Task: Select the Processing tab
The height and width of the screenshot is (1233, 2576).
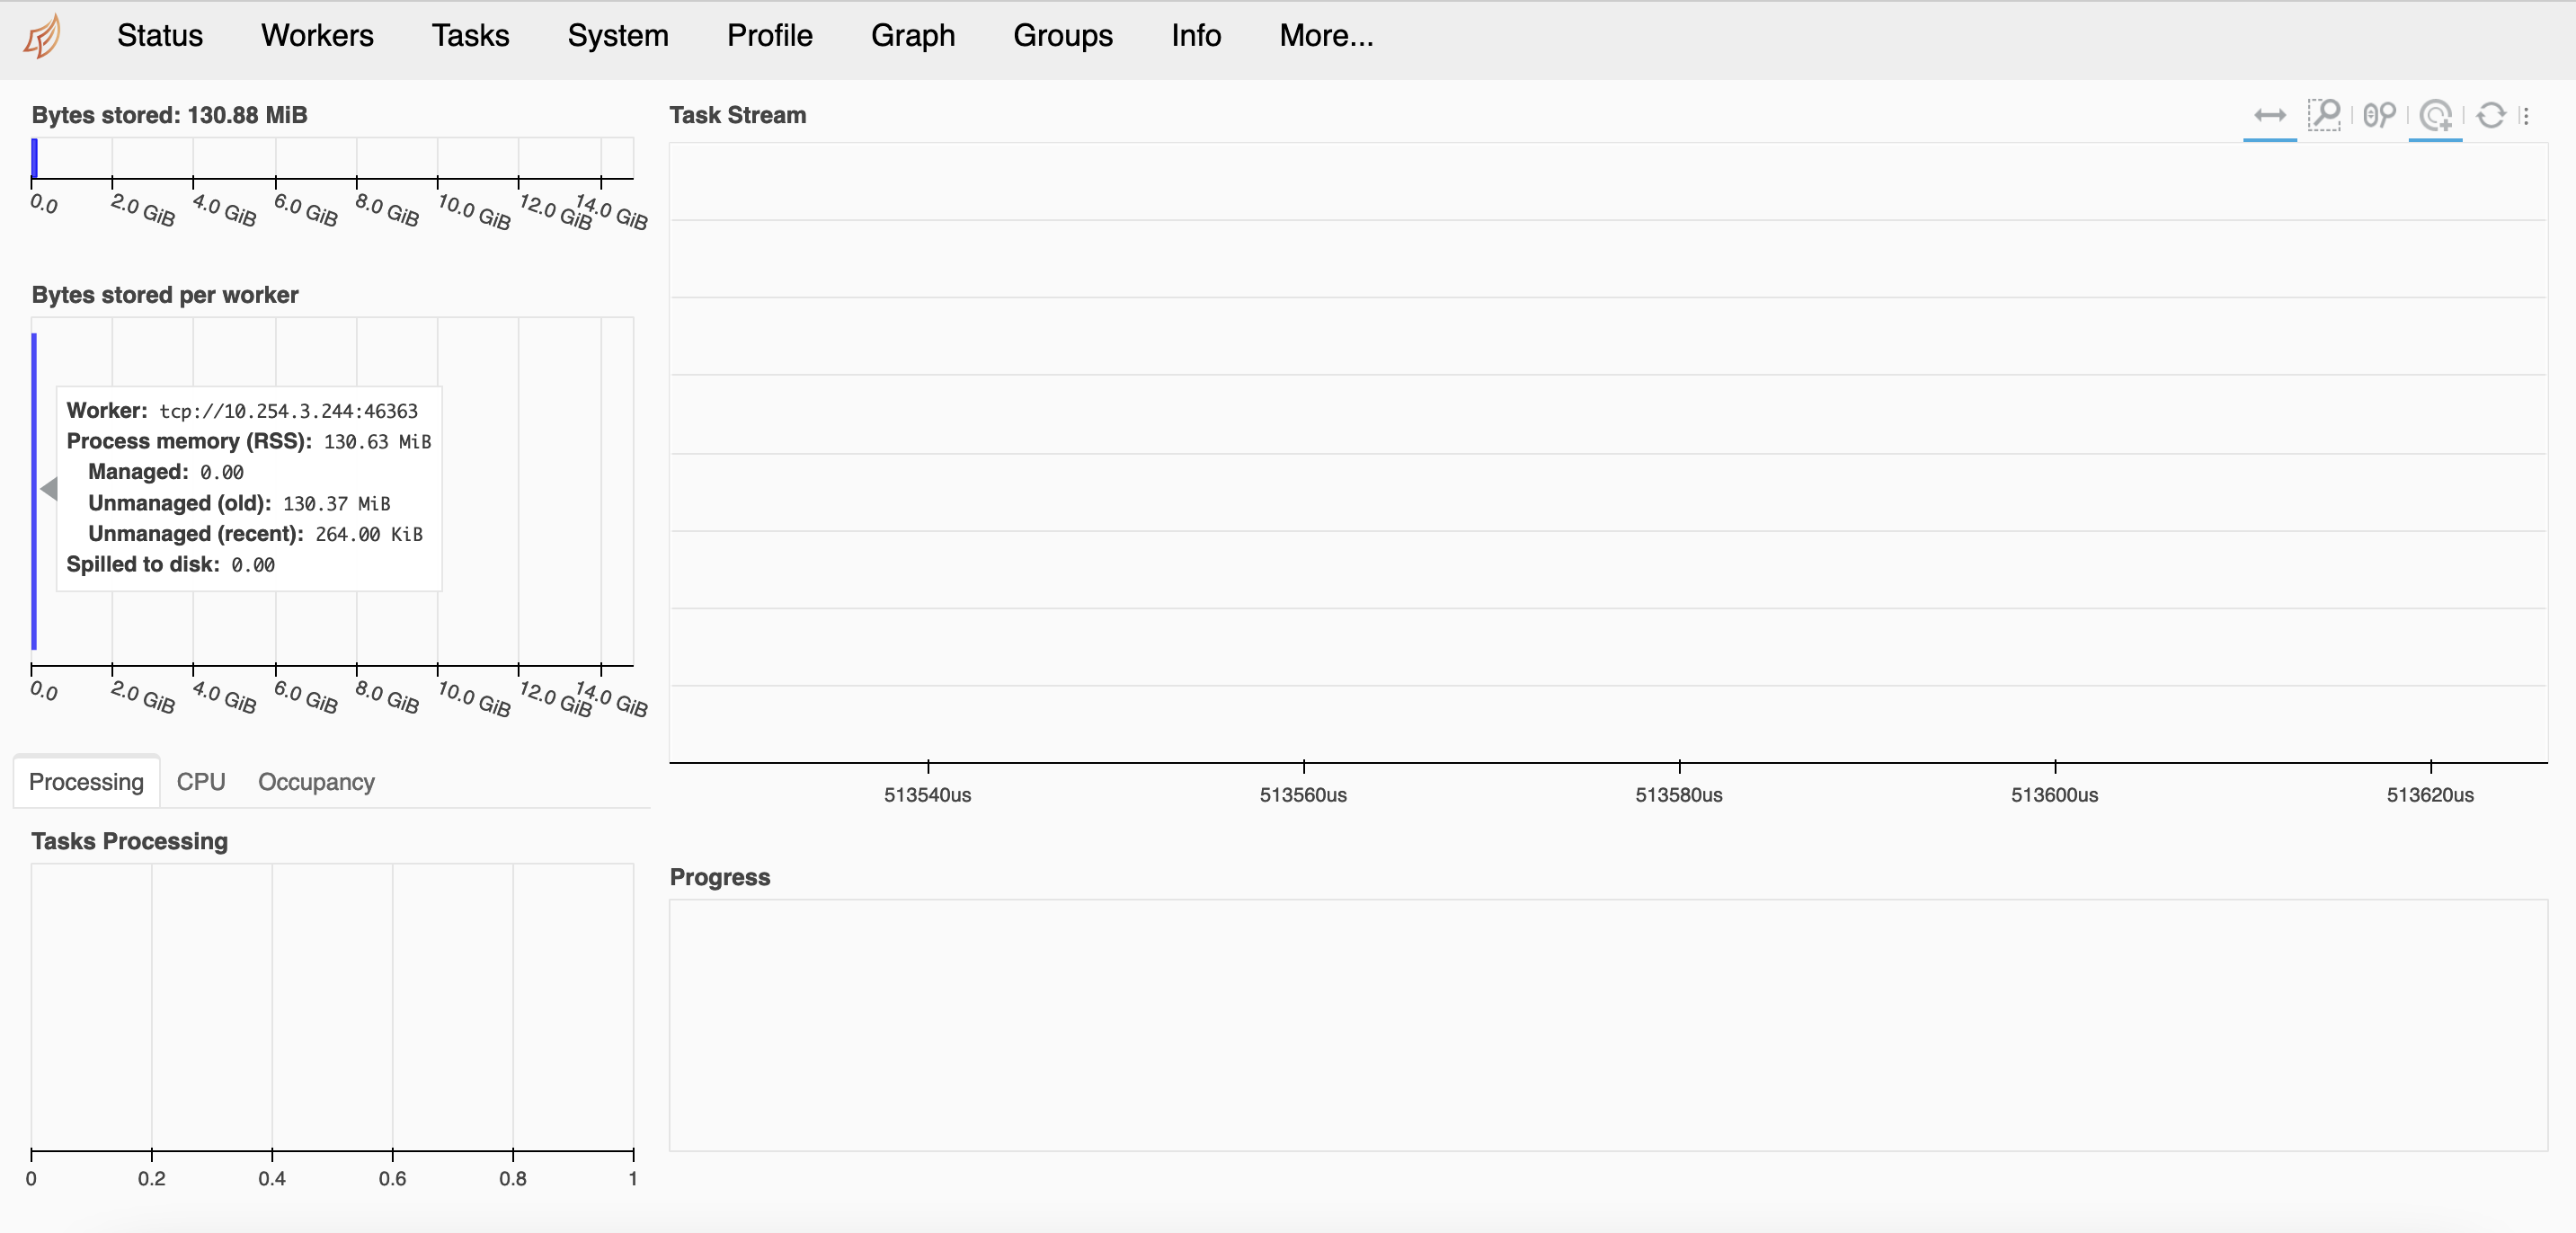Action: pos(86,782)
